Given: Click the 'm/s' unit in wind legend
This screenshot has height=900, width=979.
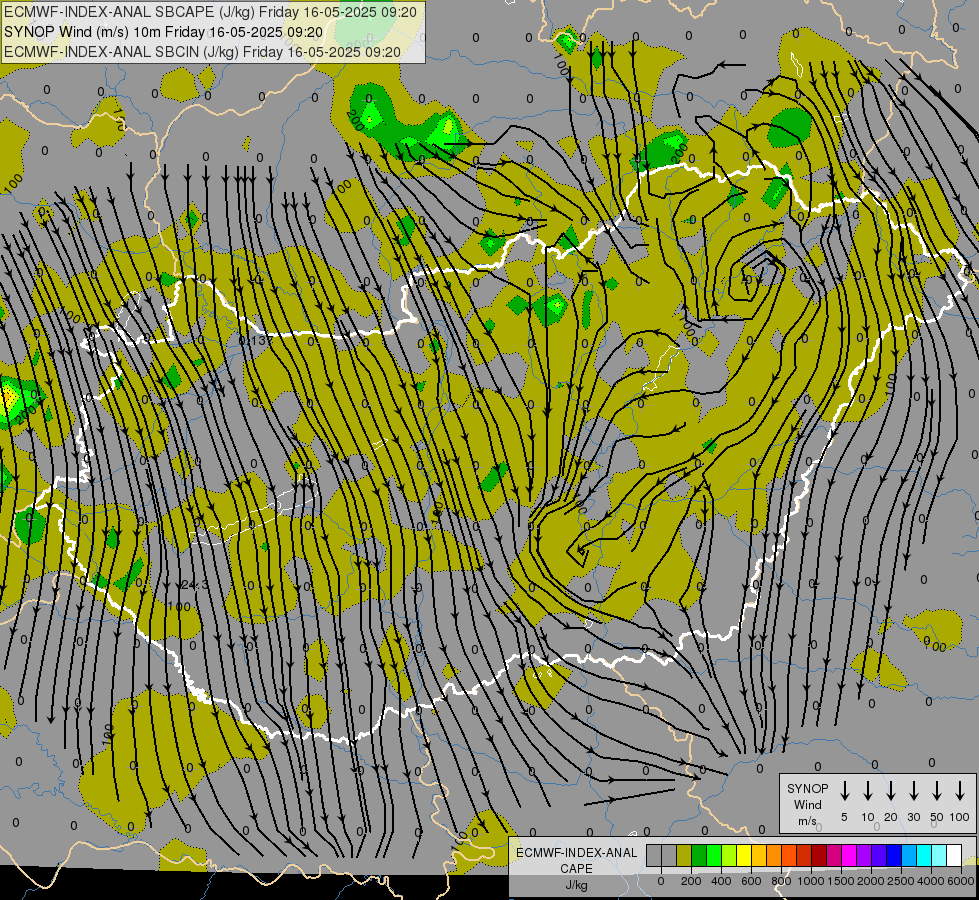Looking at the screenshot, I should coord(807,821).
